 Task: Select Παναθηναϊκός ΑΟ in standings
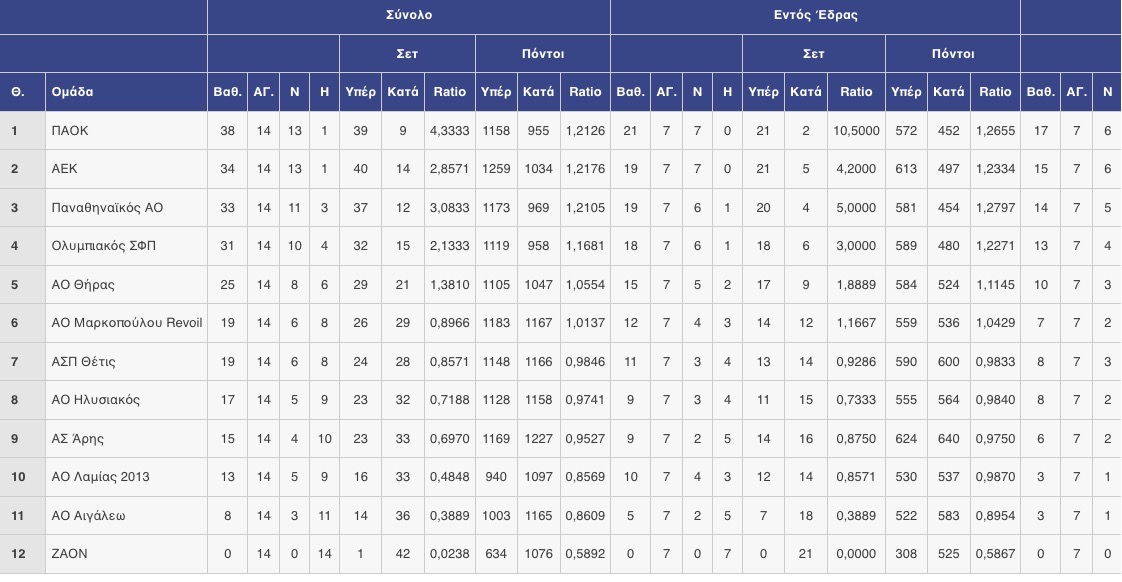(107, 208)
